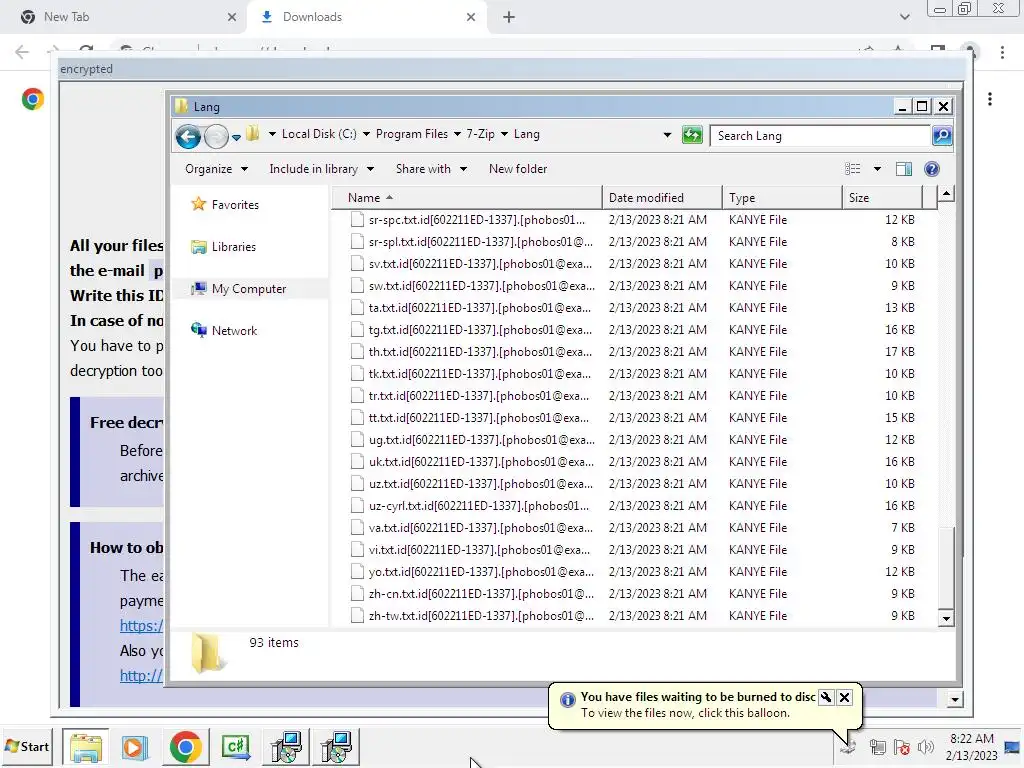
Task: Refresh the Lang folder view
Action: [692, 135]
